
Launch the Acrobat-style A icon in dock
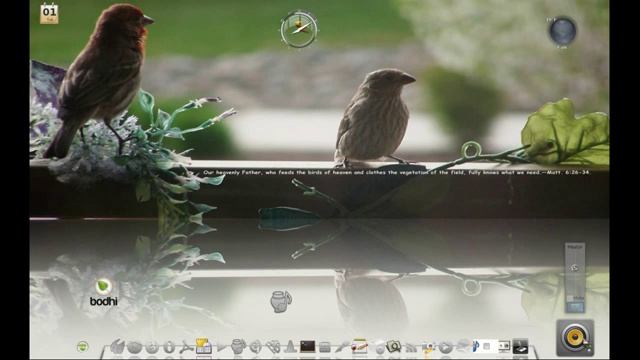point(186,347)
